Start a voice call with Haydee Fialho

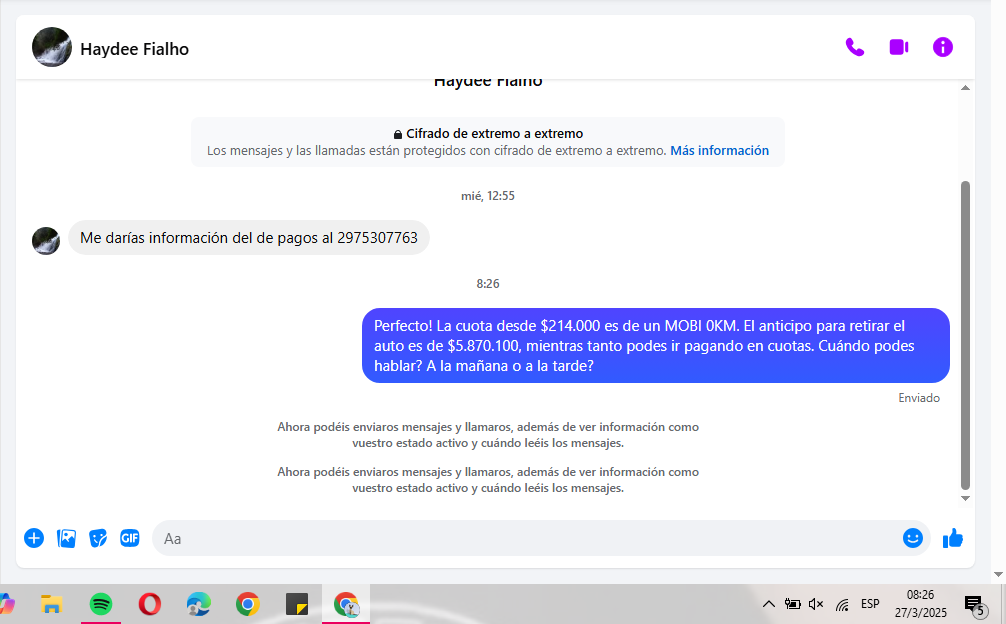coord(855,47)
